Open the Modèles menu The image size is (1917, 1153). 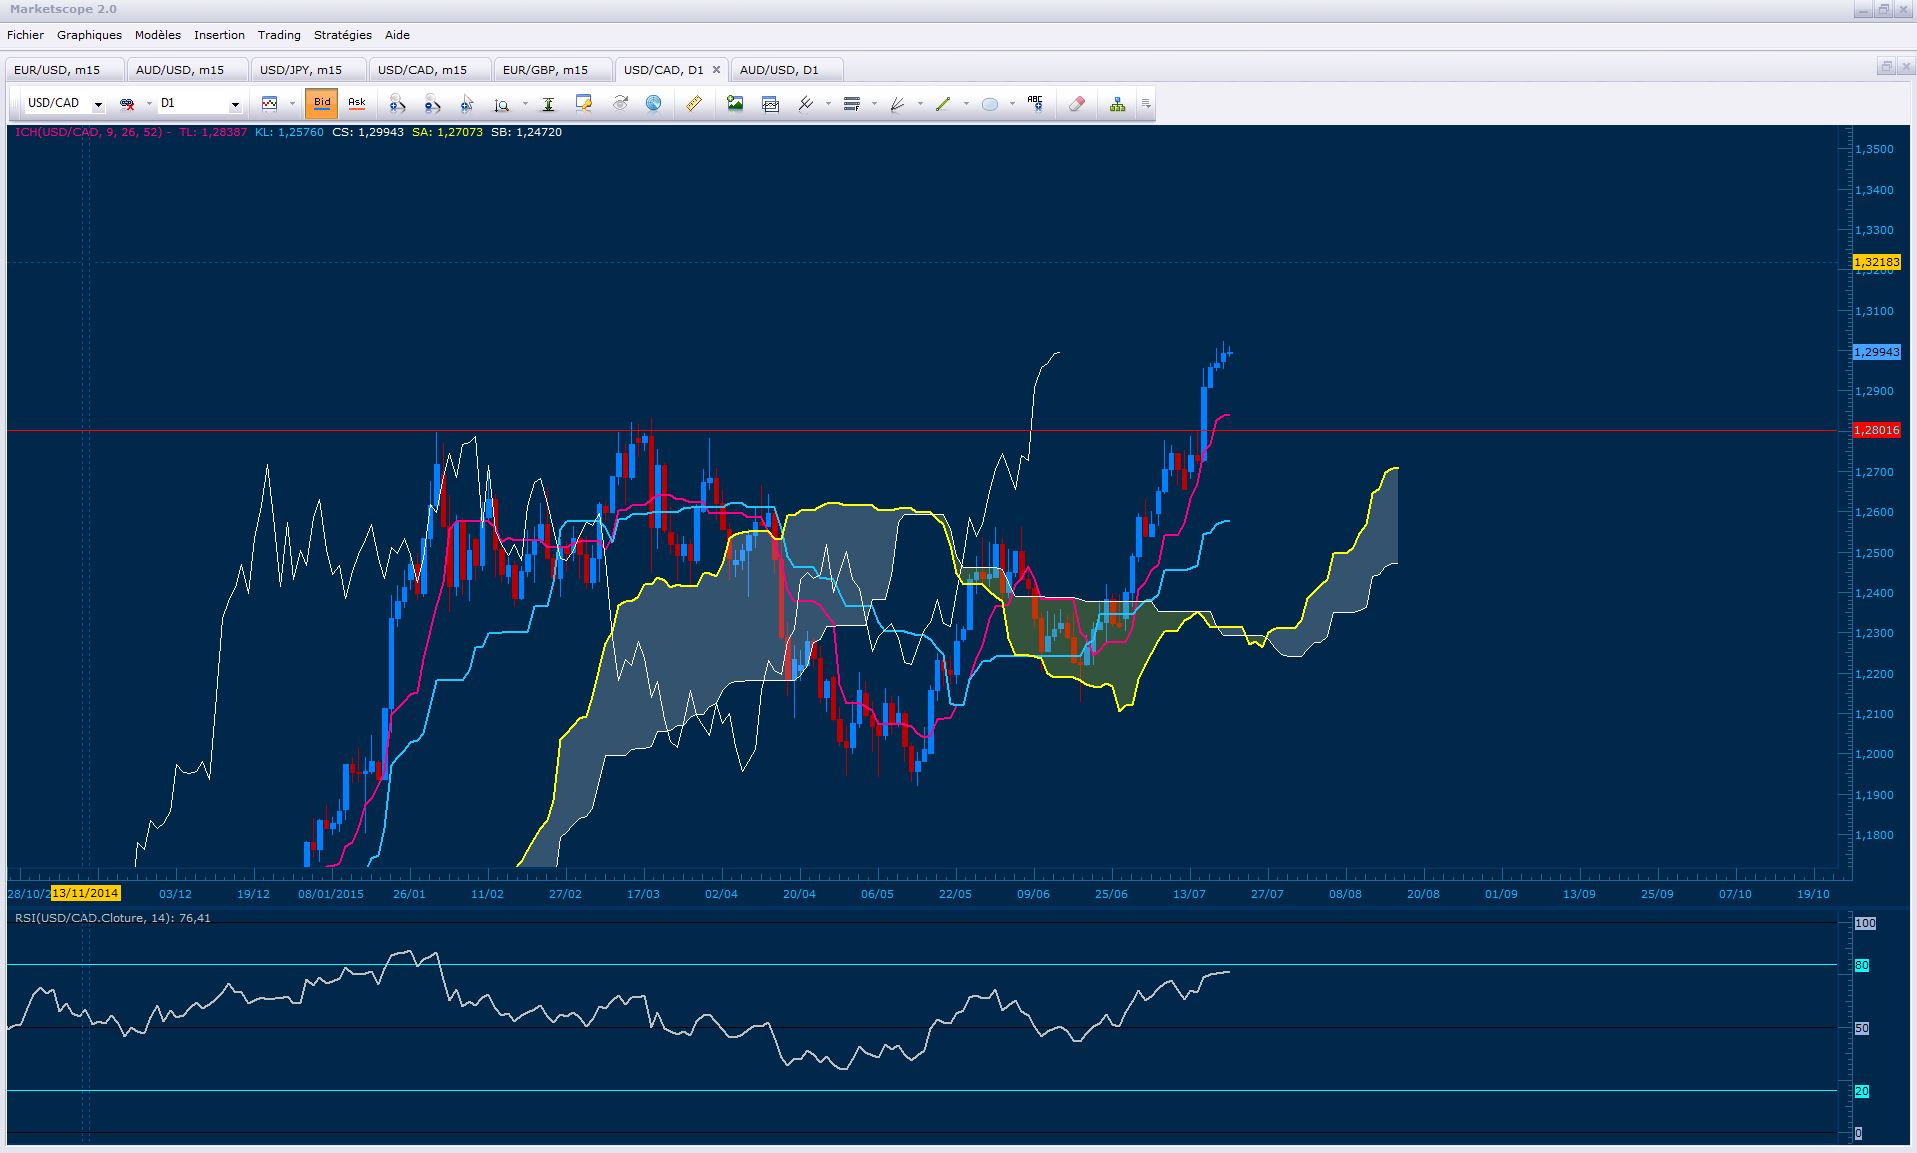158,35
